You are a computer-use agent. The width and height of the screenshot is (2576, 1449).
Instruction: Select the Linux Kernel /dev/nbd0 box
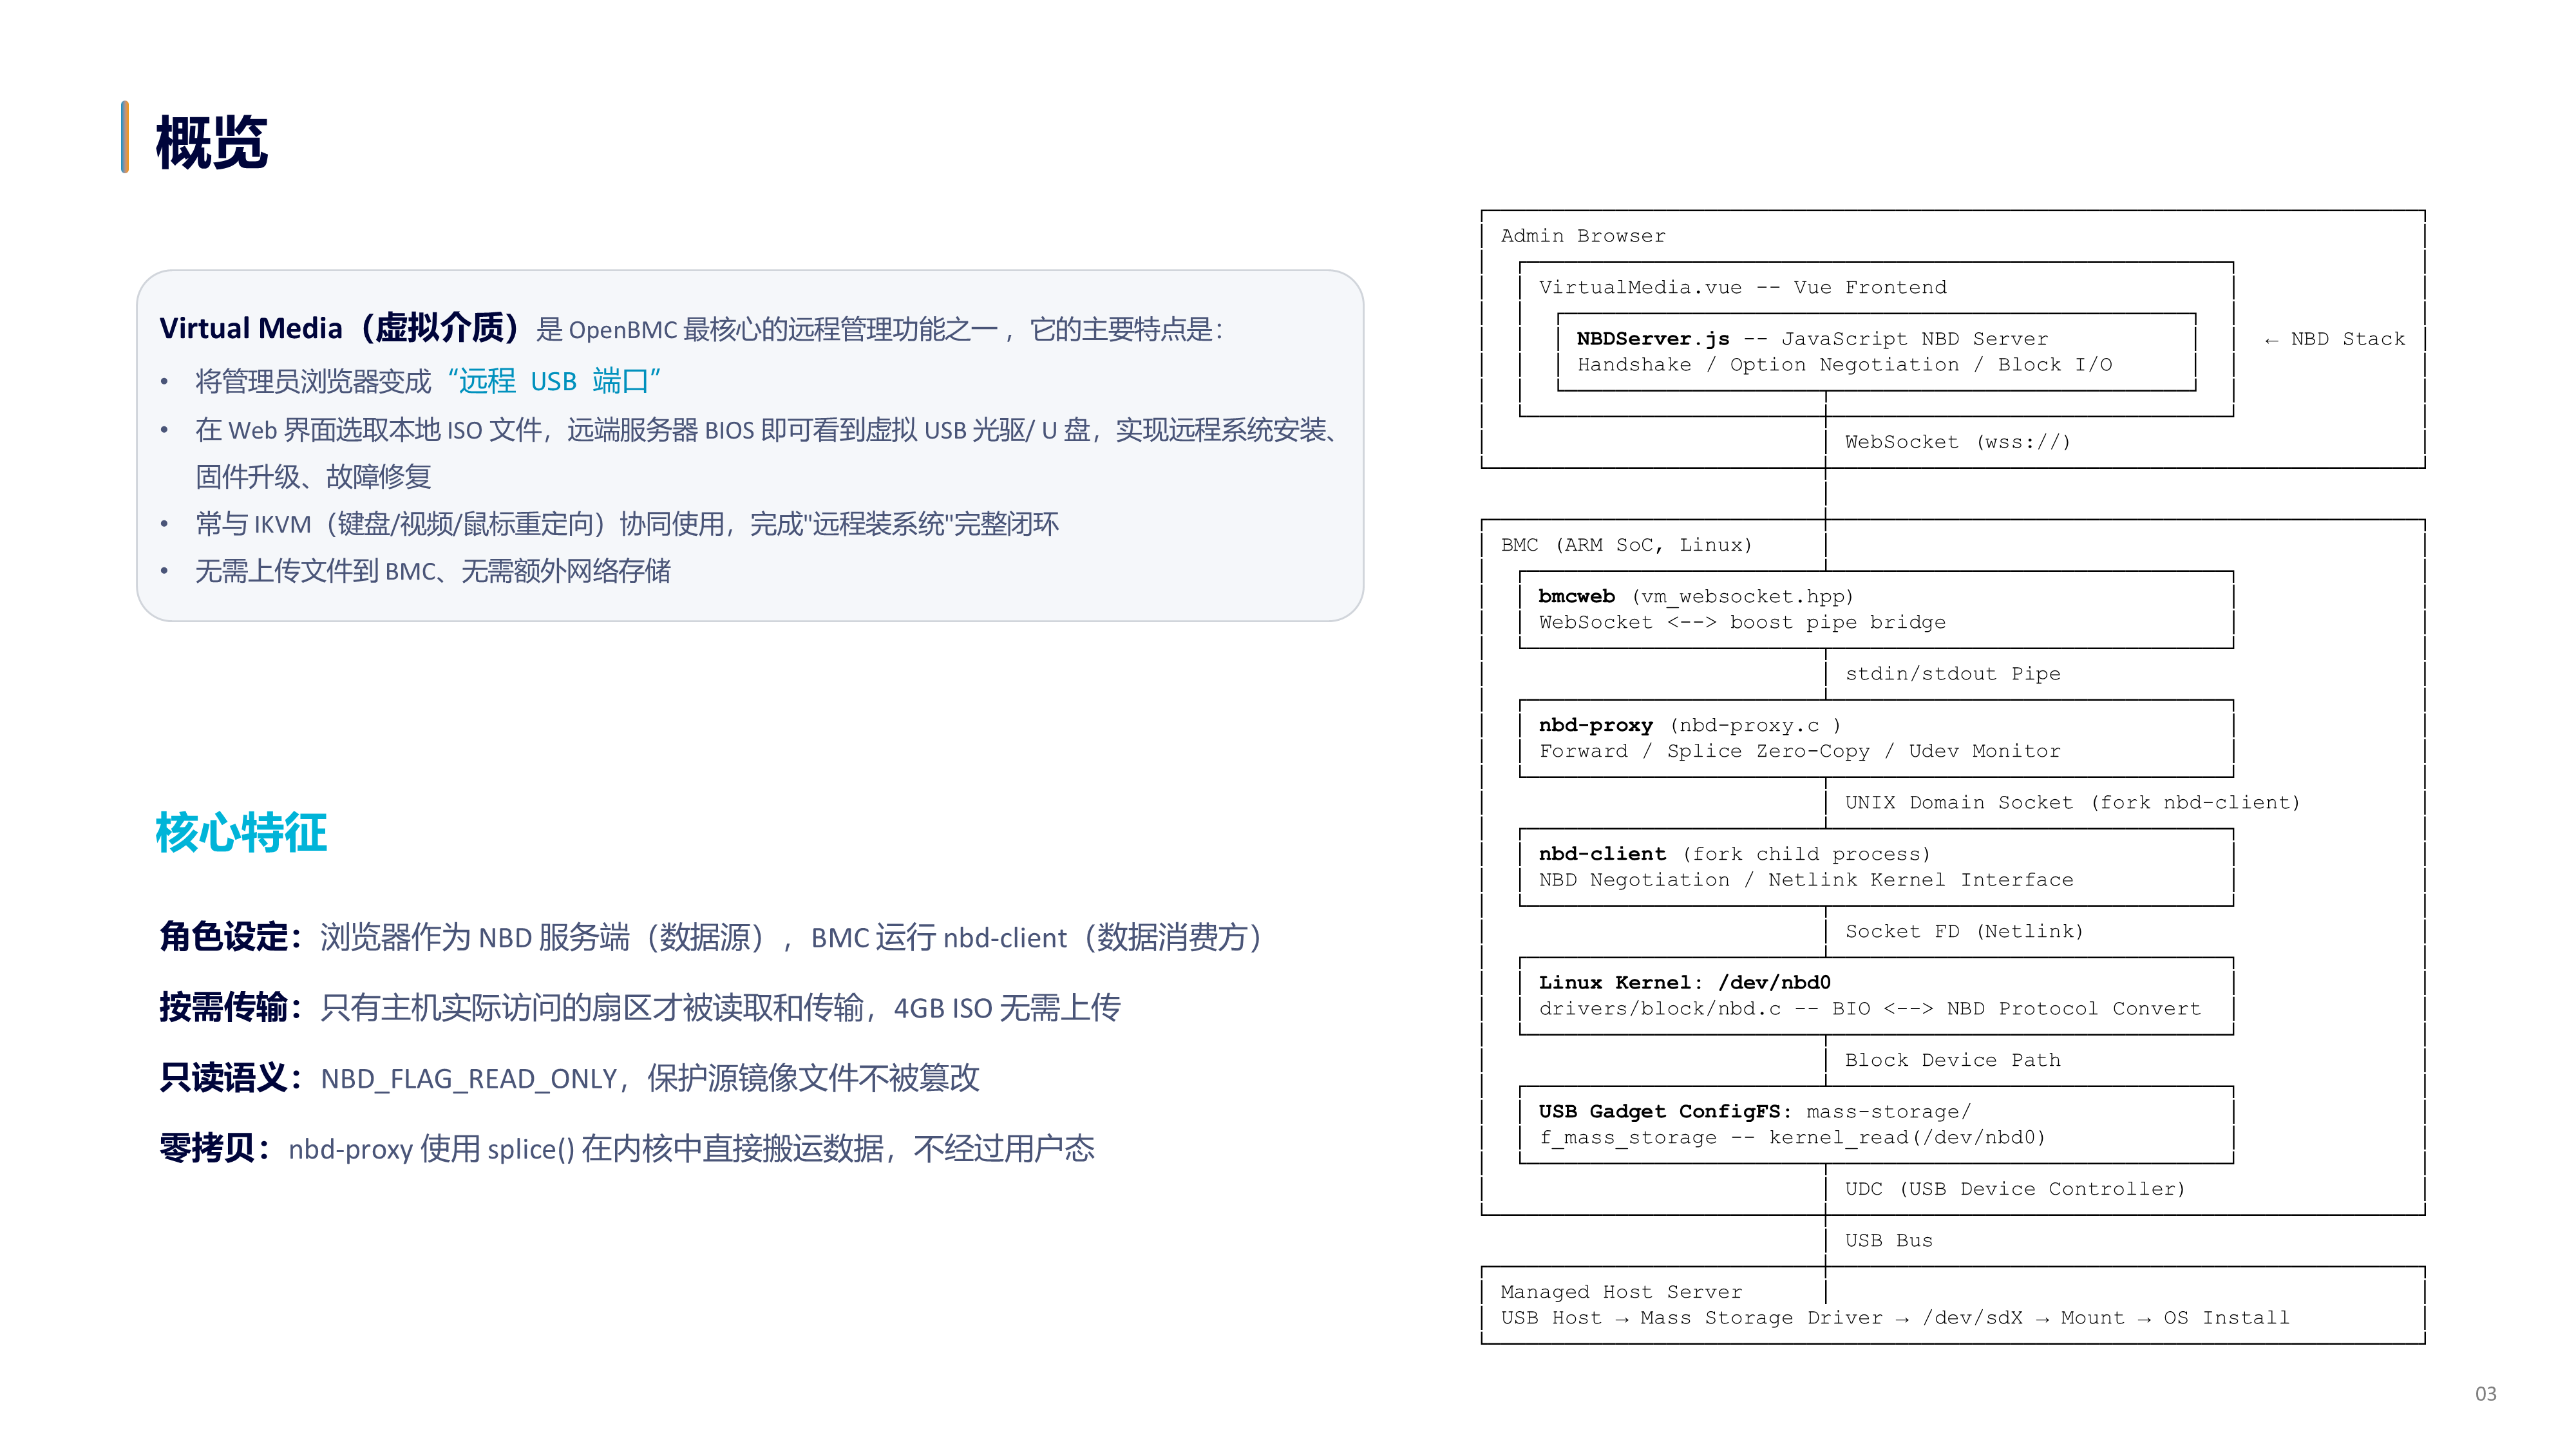click(x=1876, y=996)
